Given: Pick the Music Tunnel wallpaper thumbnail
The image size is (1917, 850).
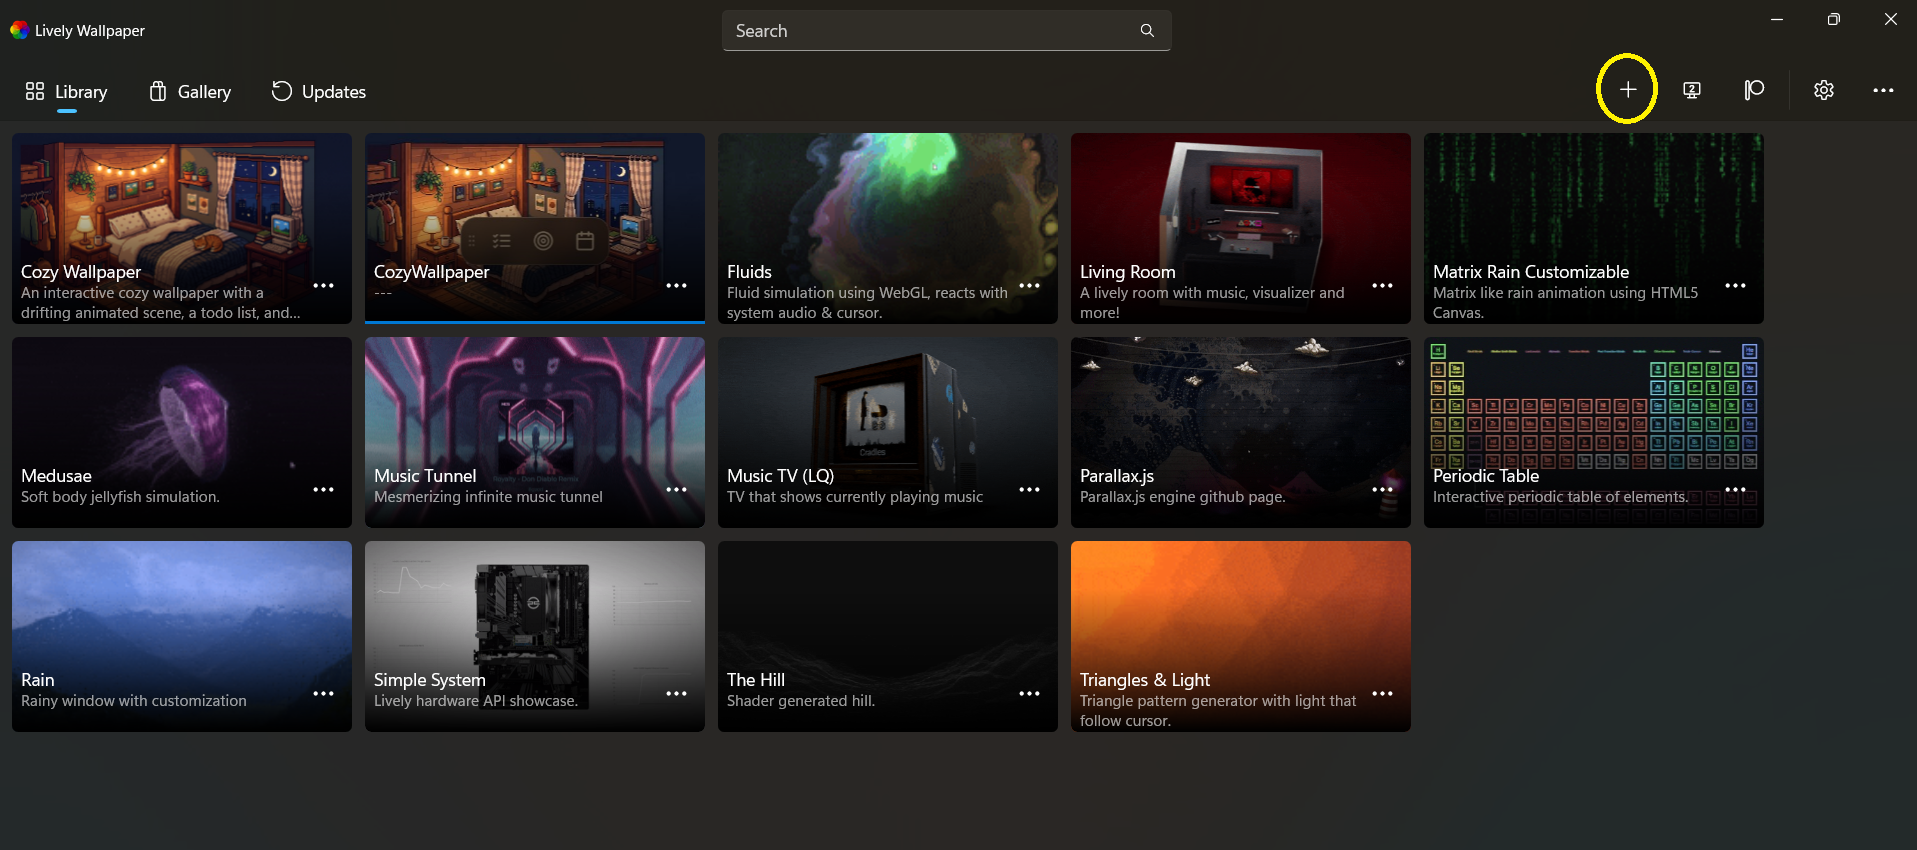Looking at the screenshot, I should (535, 432).
